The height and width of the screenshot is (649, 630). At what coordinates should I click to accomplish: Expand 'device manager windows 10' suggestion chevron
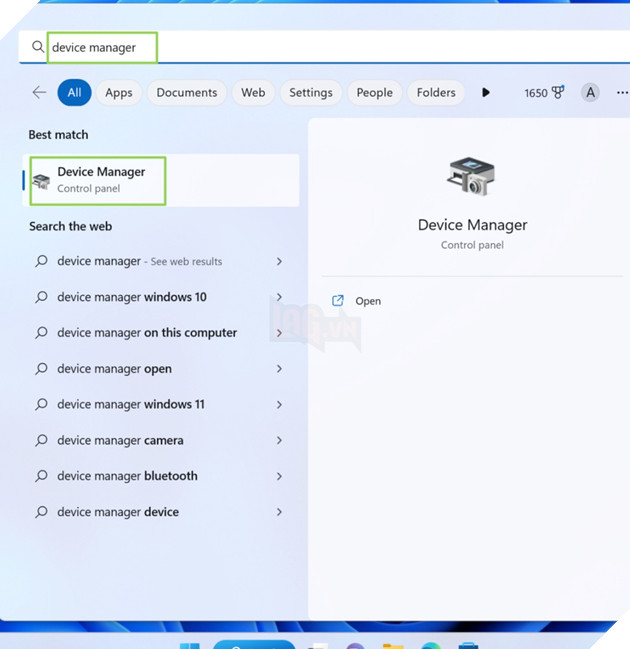click(x=279, y=297)
